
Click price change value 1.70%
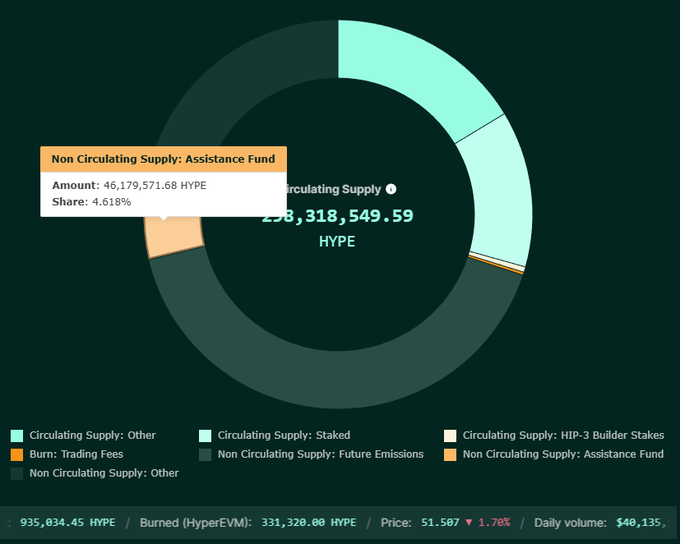point(494,522)
